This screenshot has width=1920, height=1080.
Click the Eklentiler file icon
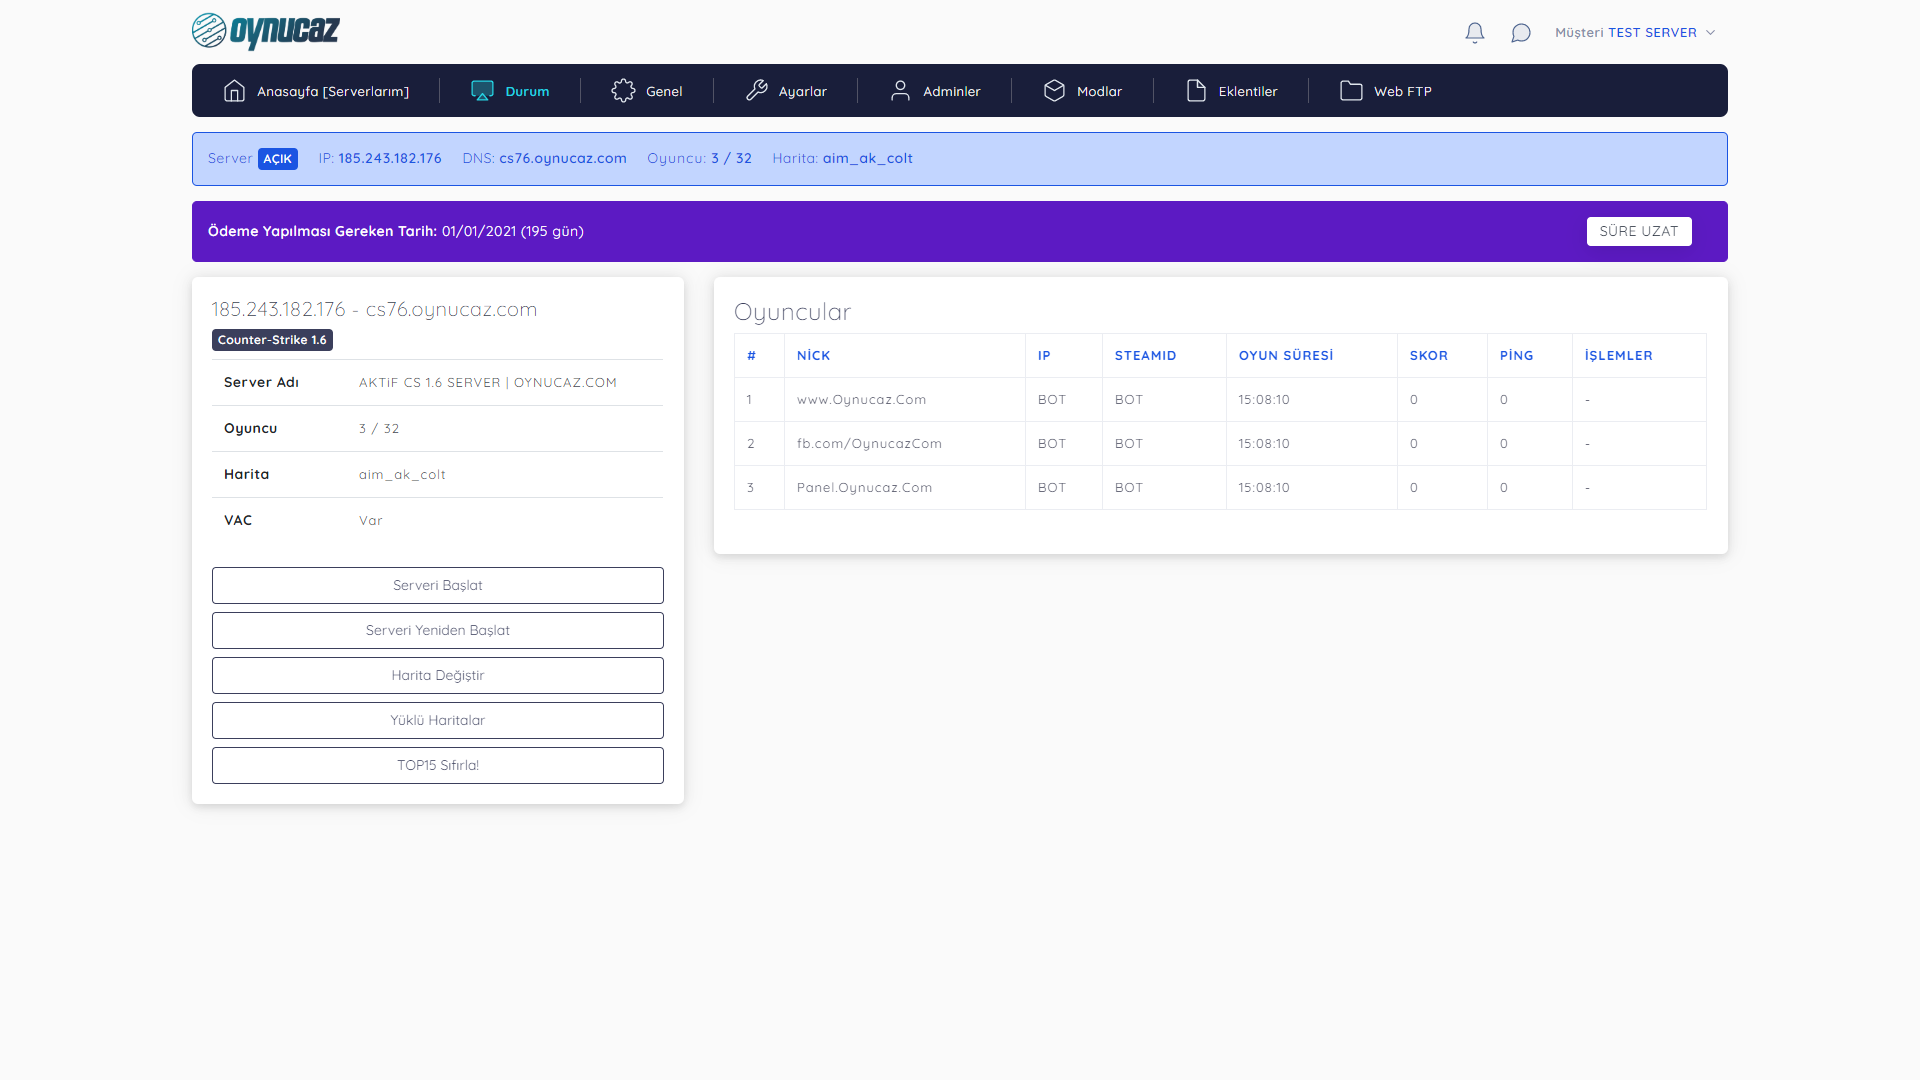pos(1196,91)
